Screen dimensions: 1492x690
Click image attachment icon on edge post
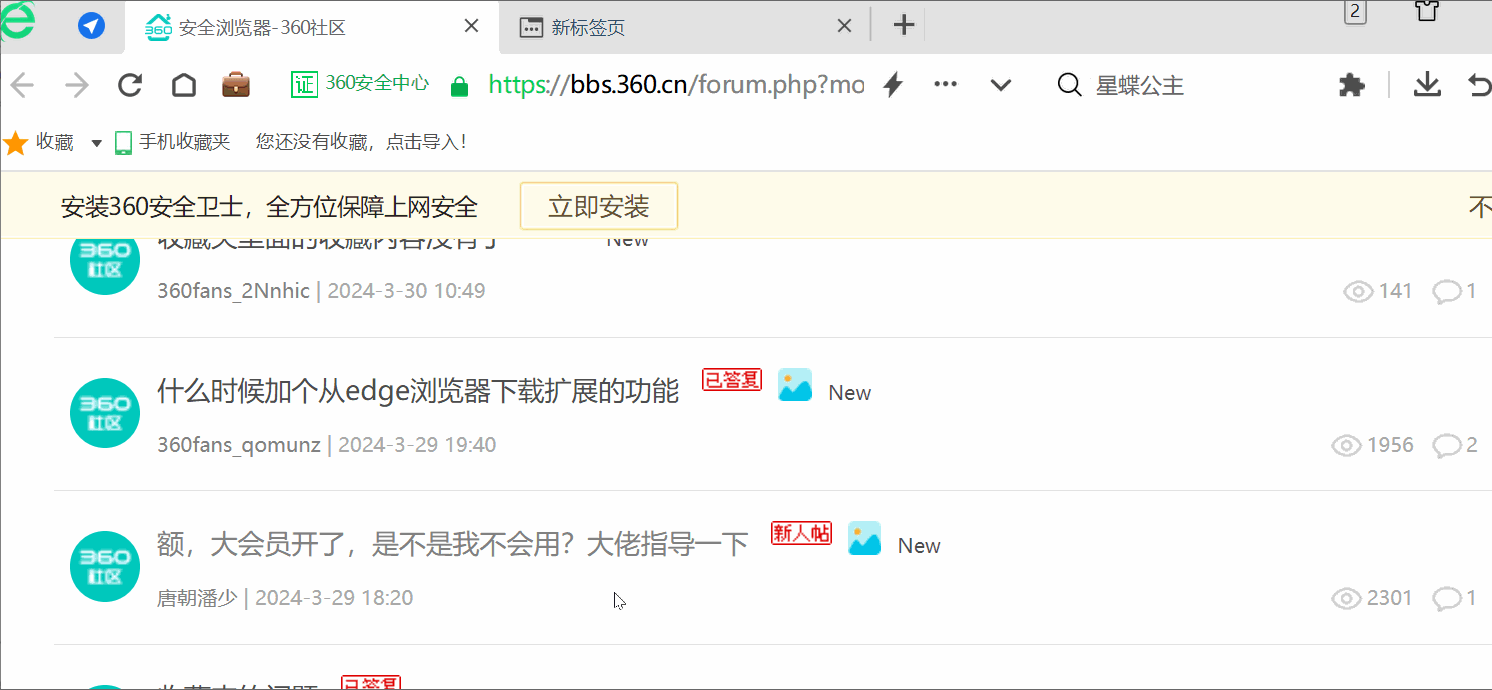click(795, 385)
